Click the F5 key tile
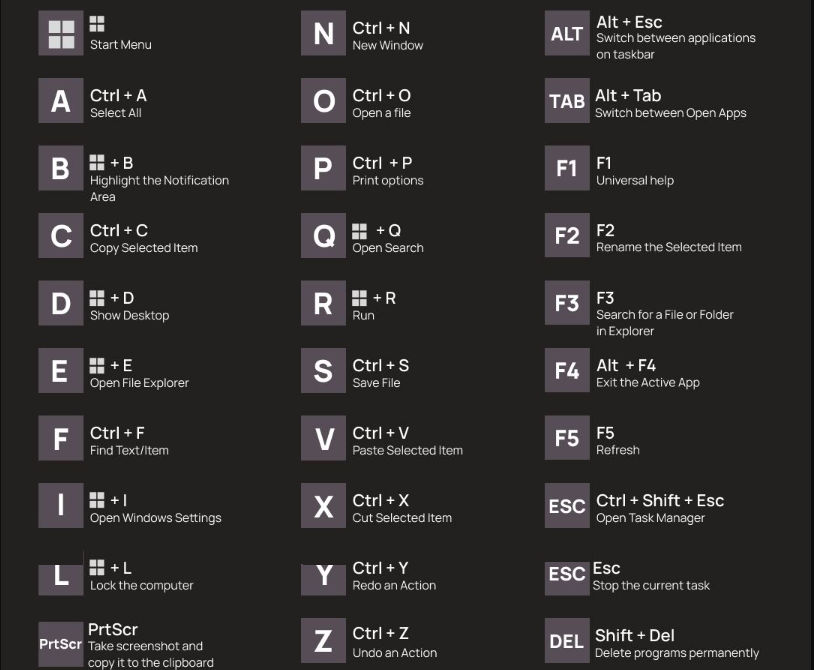The image size is (814, 670). 567,438
